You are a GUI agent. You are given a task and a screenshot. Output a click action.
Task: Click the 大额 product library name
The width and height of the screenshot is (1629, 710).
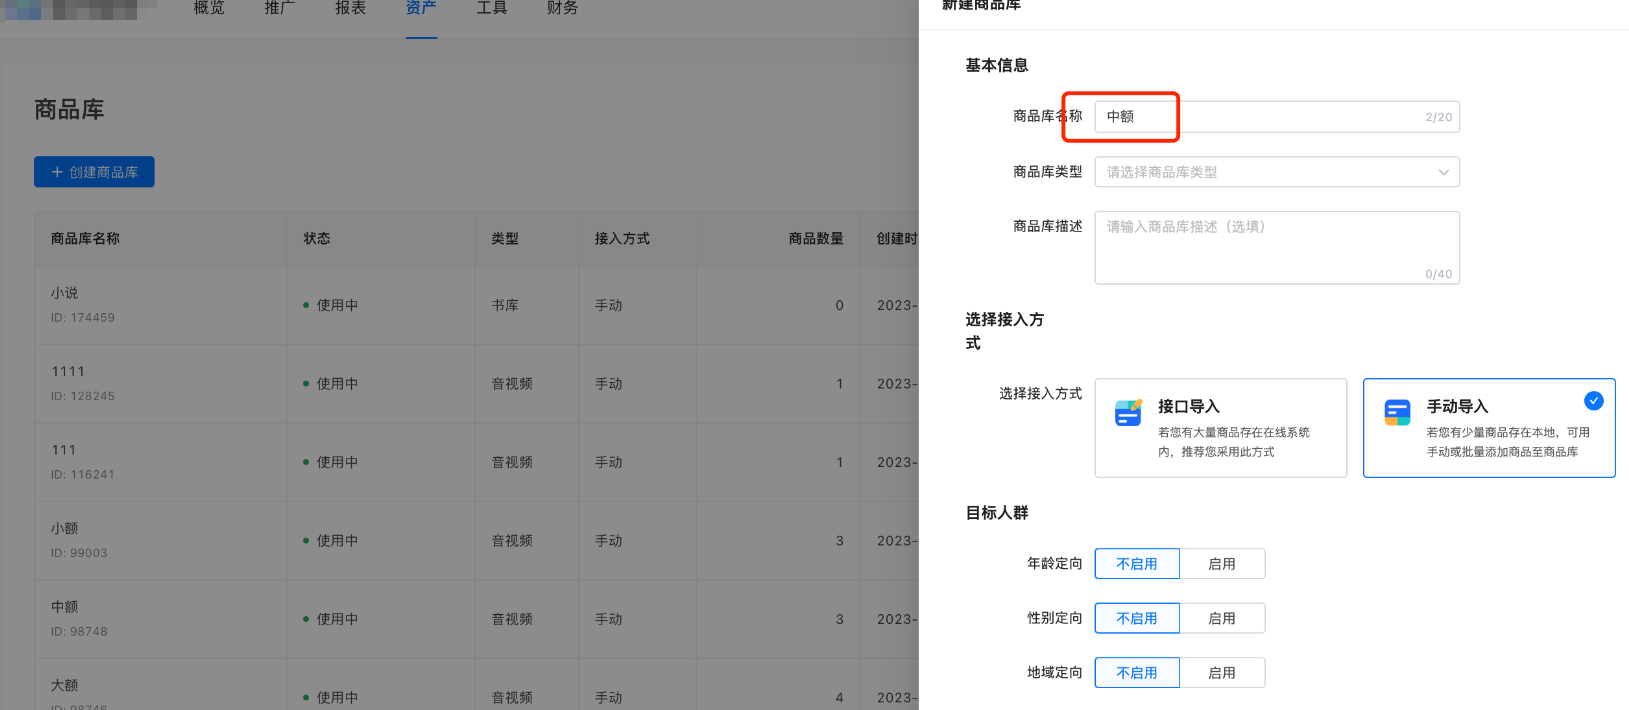click(x=64, y=686)
